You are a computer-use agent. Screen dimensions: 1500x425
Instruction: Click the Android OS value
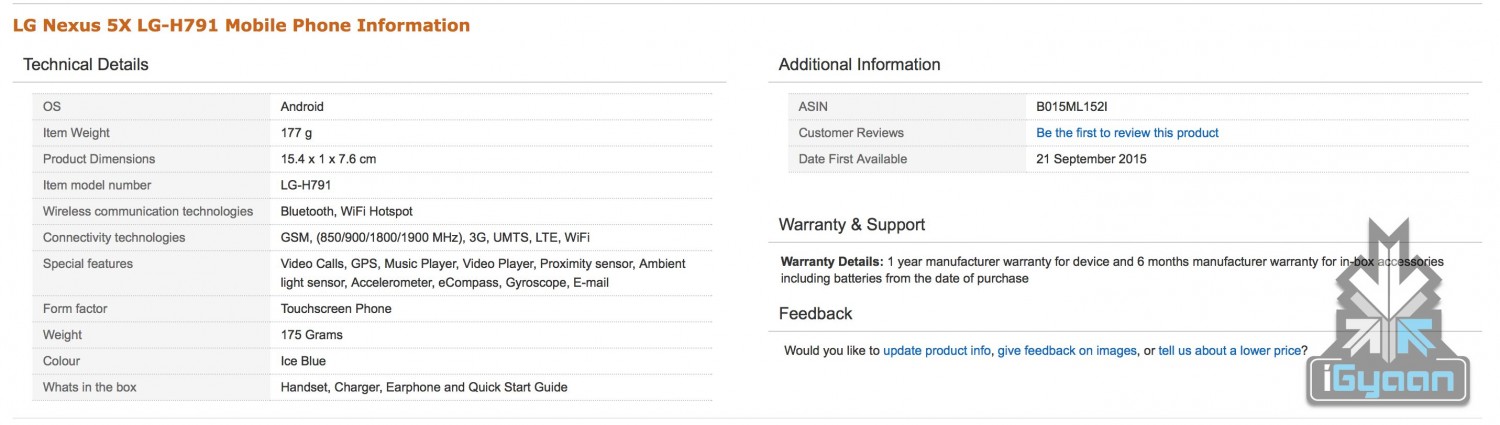pos(302,107)
